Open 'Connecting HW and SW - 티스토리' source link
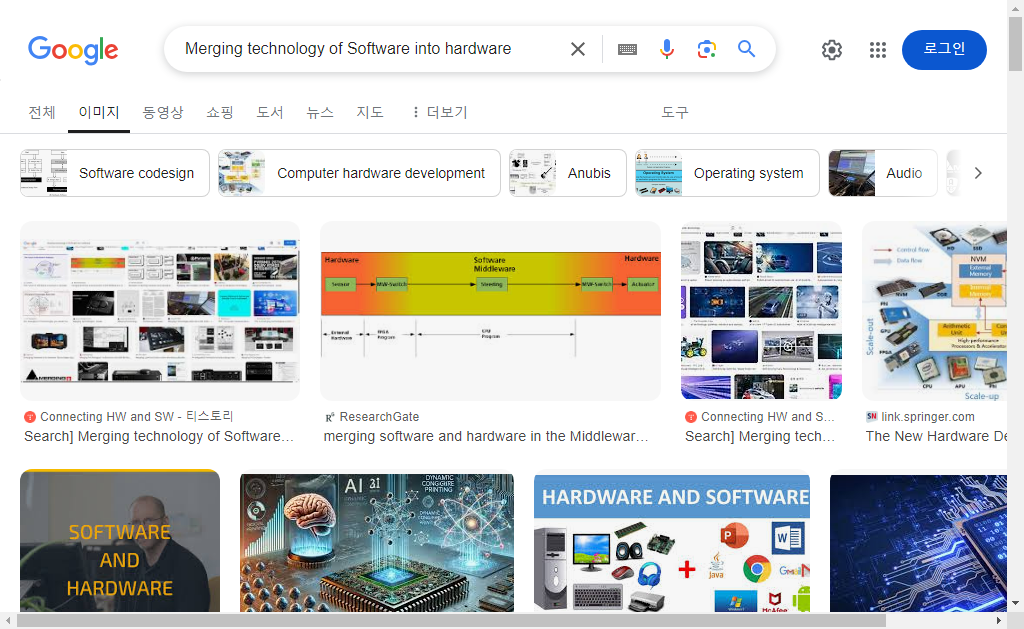This screenshot has height=629, width=1024. tap(129, 417)
